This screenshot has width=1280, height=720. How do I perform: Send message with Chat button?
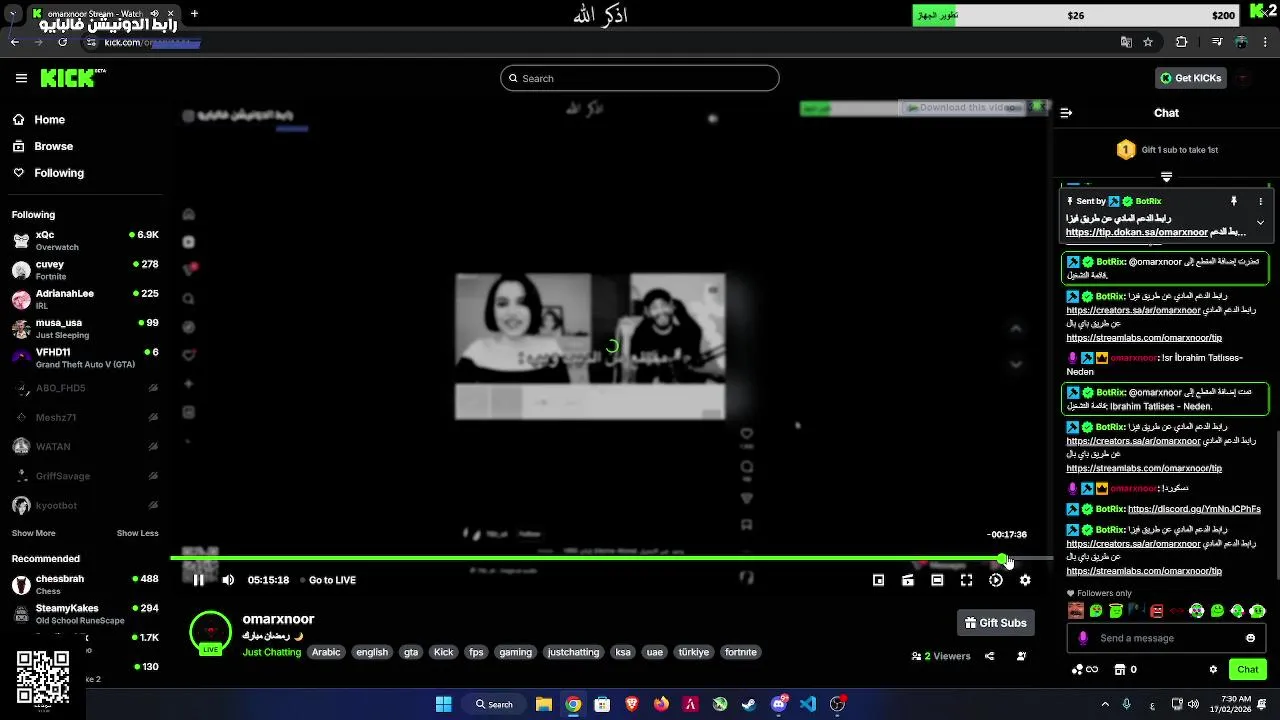[x=1248, y=669]
